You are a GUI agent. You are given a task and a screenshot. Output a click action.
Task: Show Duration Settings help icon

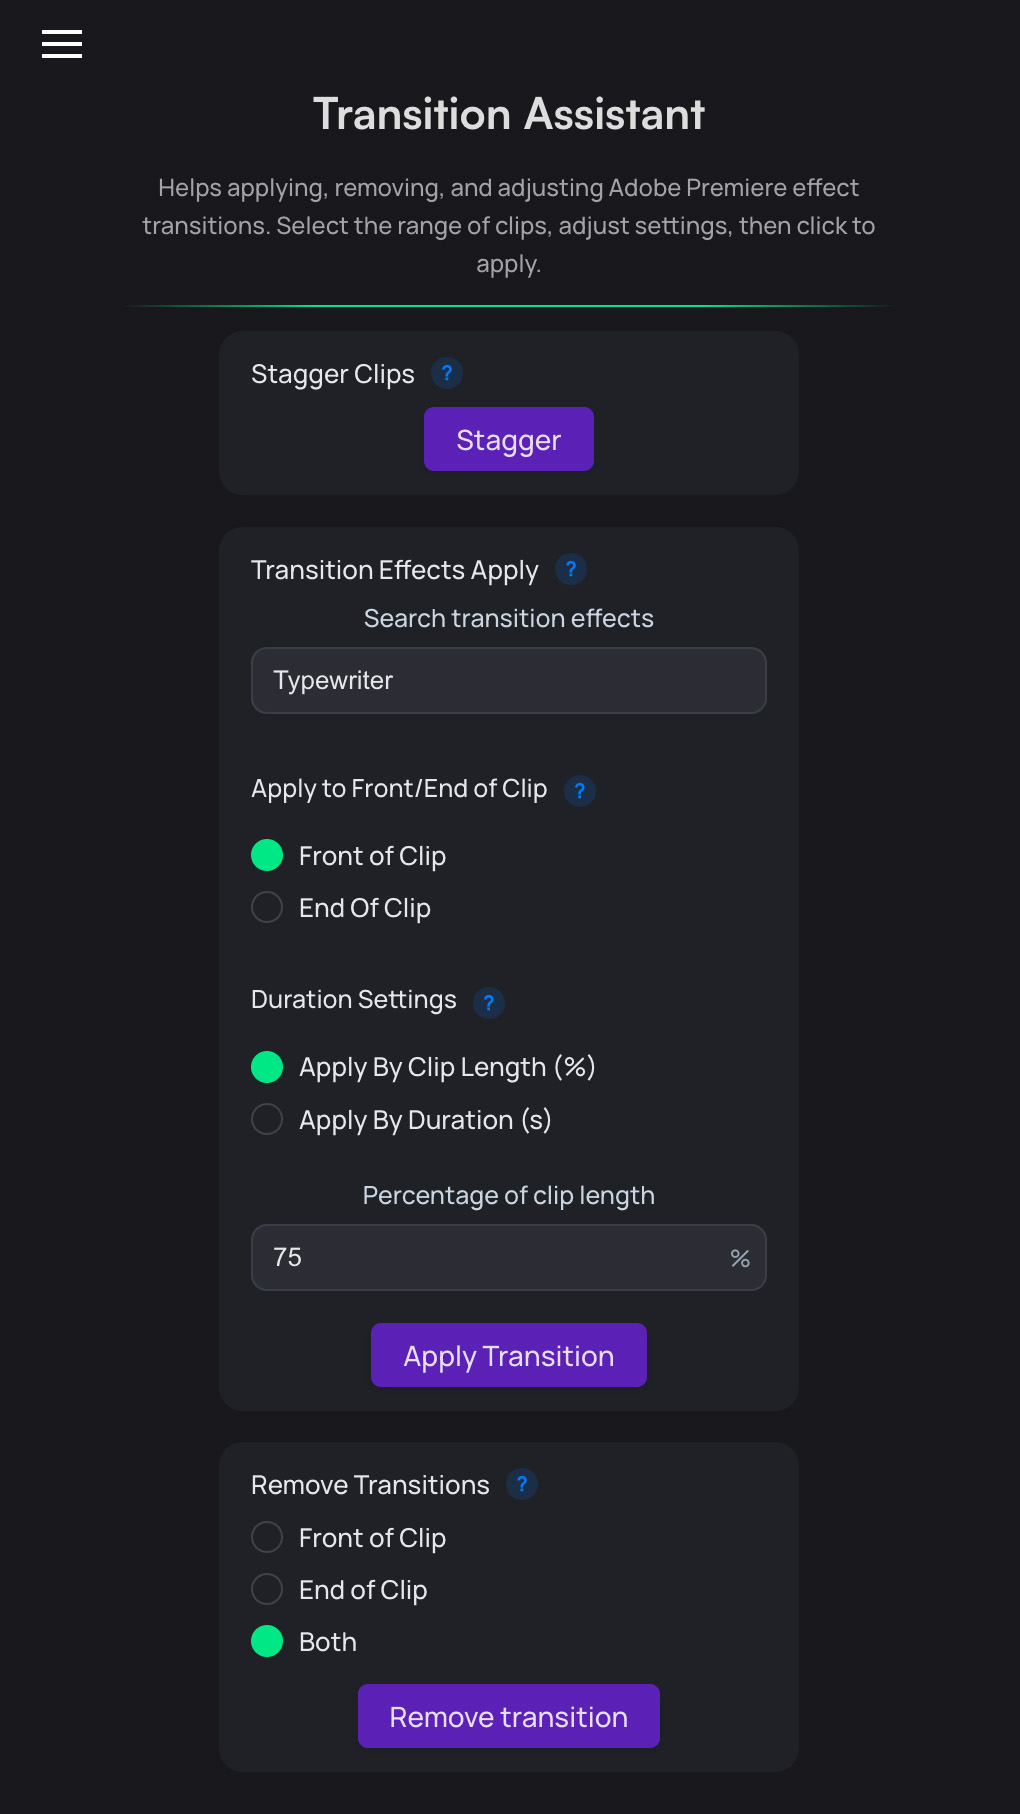click(x=489, y=1002)
